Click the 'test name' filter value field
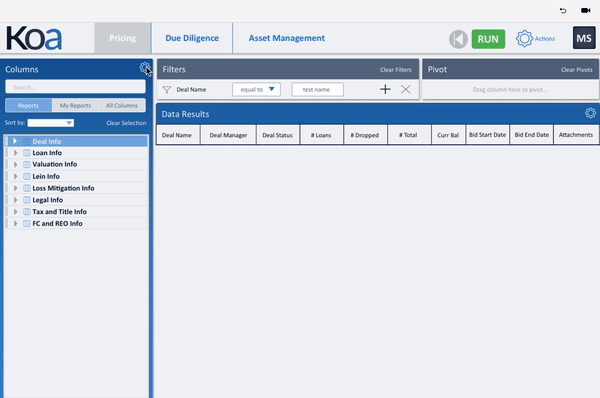Image resolution: width=600 pixels, height=398 pixels. click(317, 90)
